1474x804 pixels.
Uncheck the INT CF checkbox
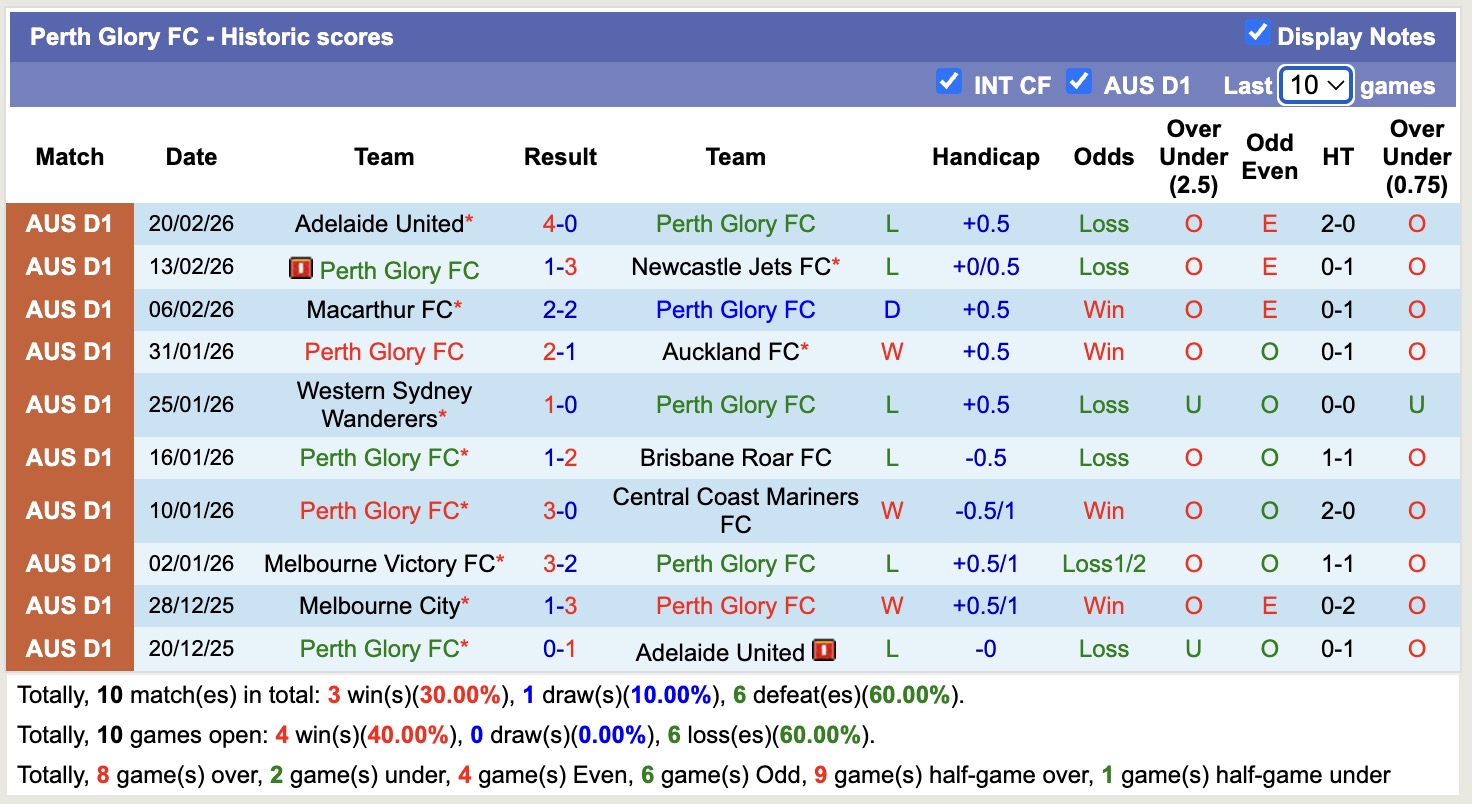(x=948, y=82)
